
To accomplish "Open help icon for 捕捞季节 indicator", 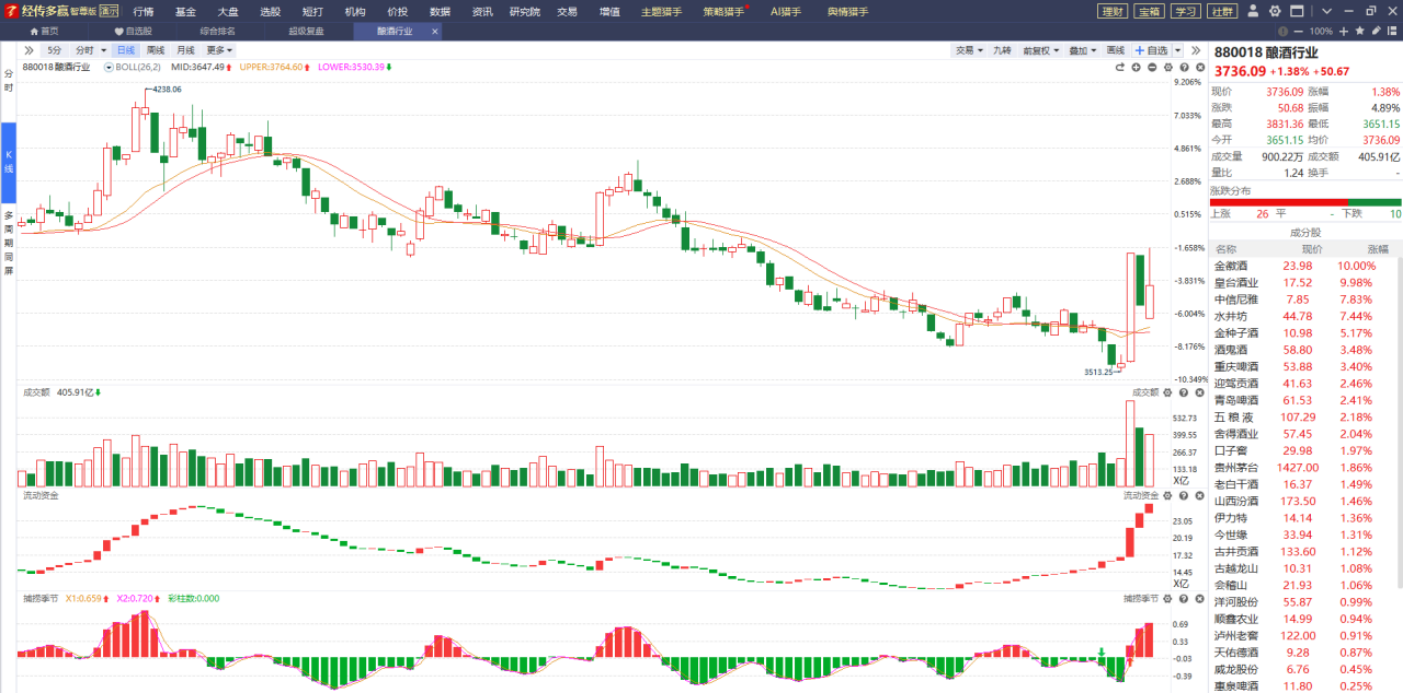I will [1184, 598].
